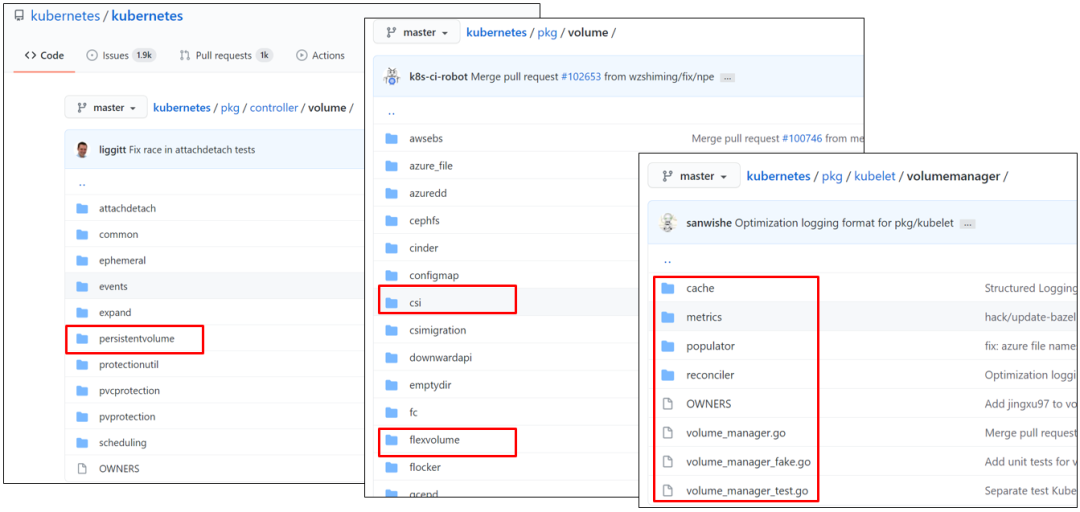The image size is (1080, 512).
Task: Open reconciler folder in volumemanager
Action: [710, 375]
